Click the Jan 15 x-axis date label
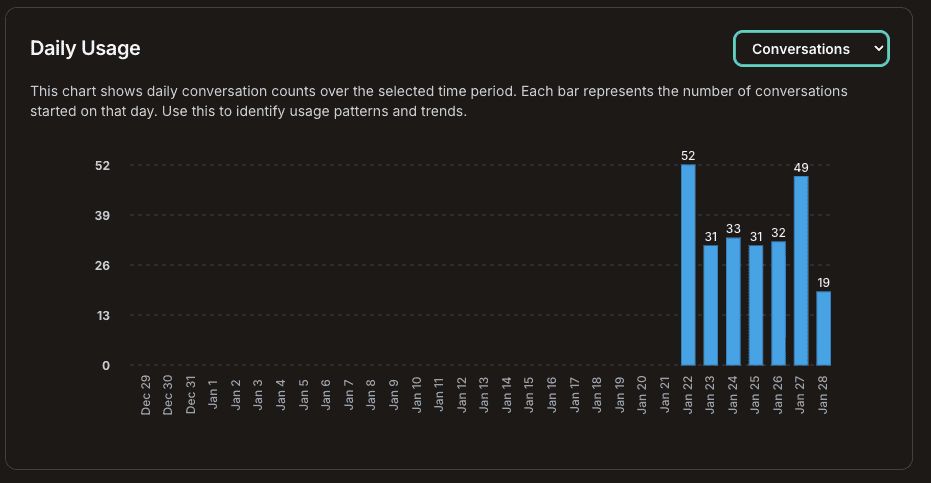This screenshot has height=483, width=931. (529, 393)
